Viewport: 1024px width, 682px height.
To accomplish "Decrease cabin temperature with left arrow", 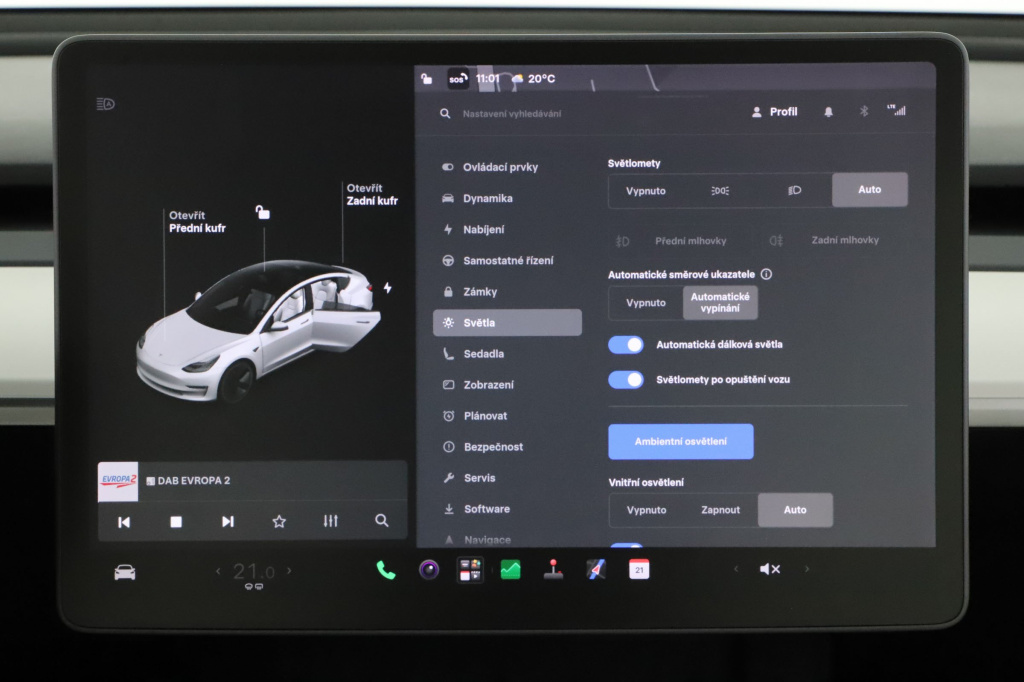I will 218,571.
